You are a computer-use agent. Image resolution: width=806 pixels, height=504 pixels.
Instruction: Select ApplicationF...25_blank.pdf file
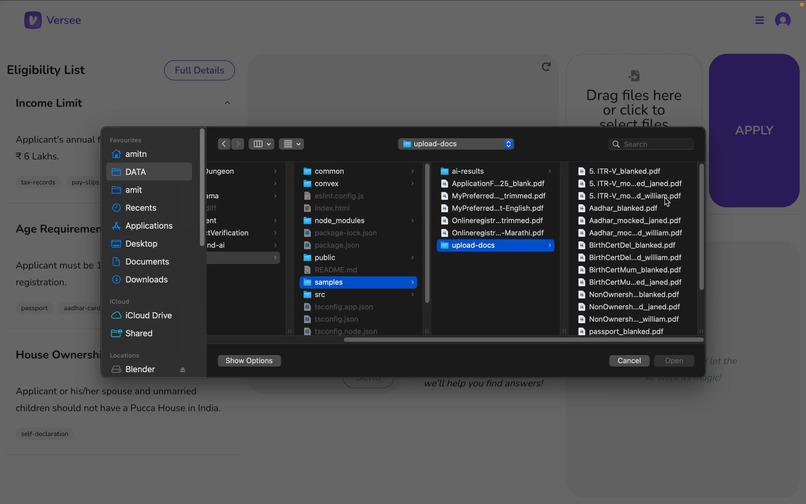click(x=496, y=184)
